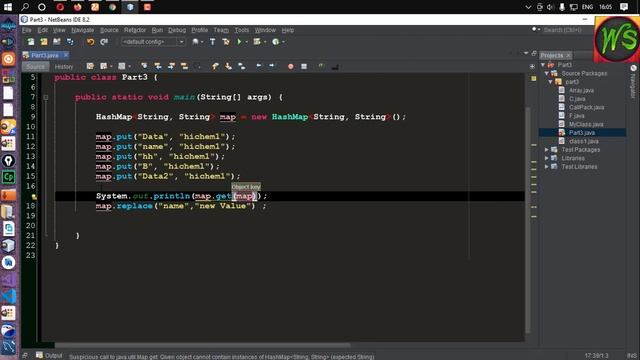This screenshot has width=640, height=360.
Task: Click the editor Last Edit icon
Action: coord(90,66)
